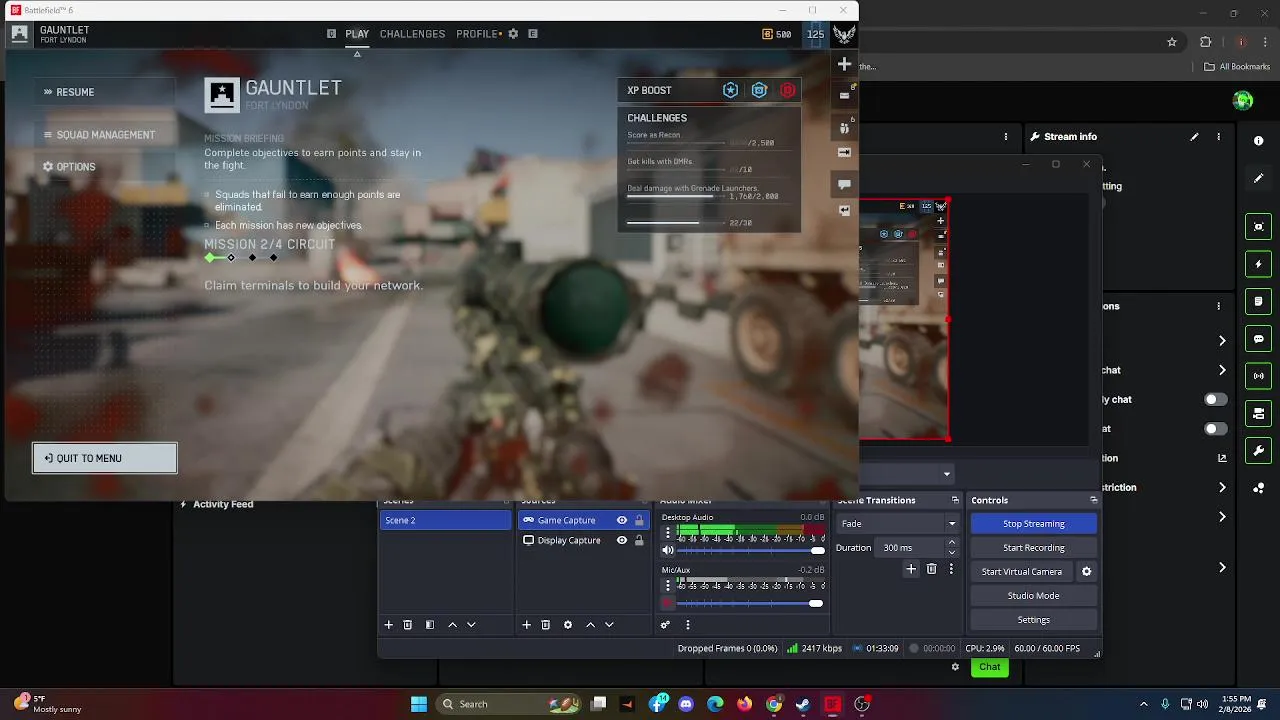
Task: Open chat bubble icon in Battlefield sidebar
Action: [x=844, y=184]
